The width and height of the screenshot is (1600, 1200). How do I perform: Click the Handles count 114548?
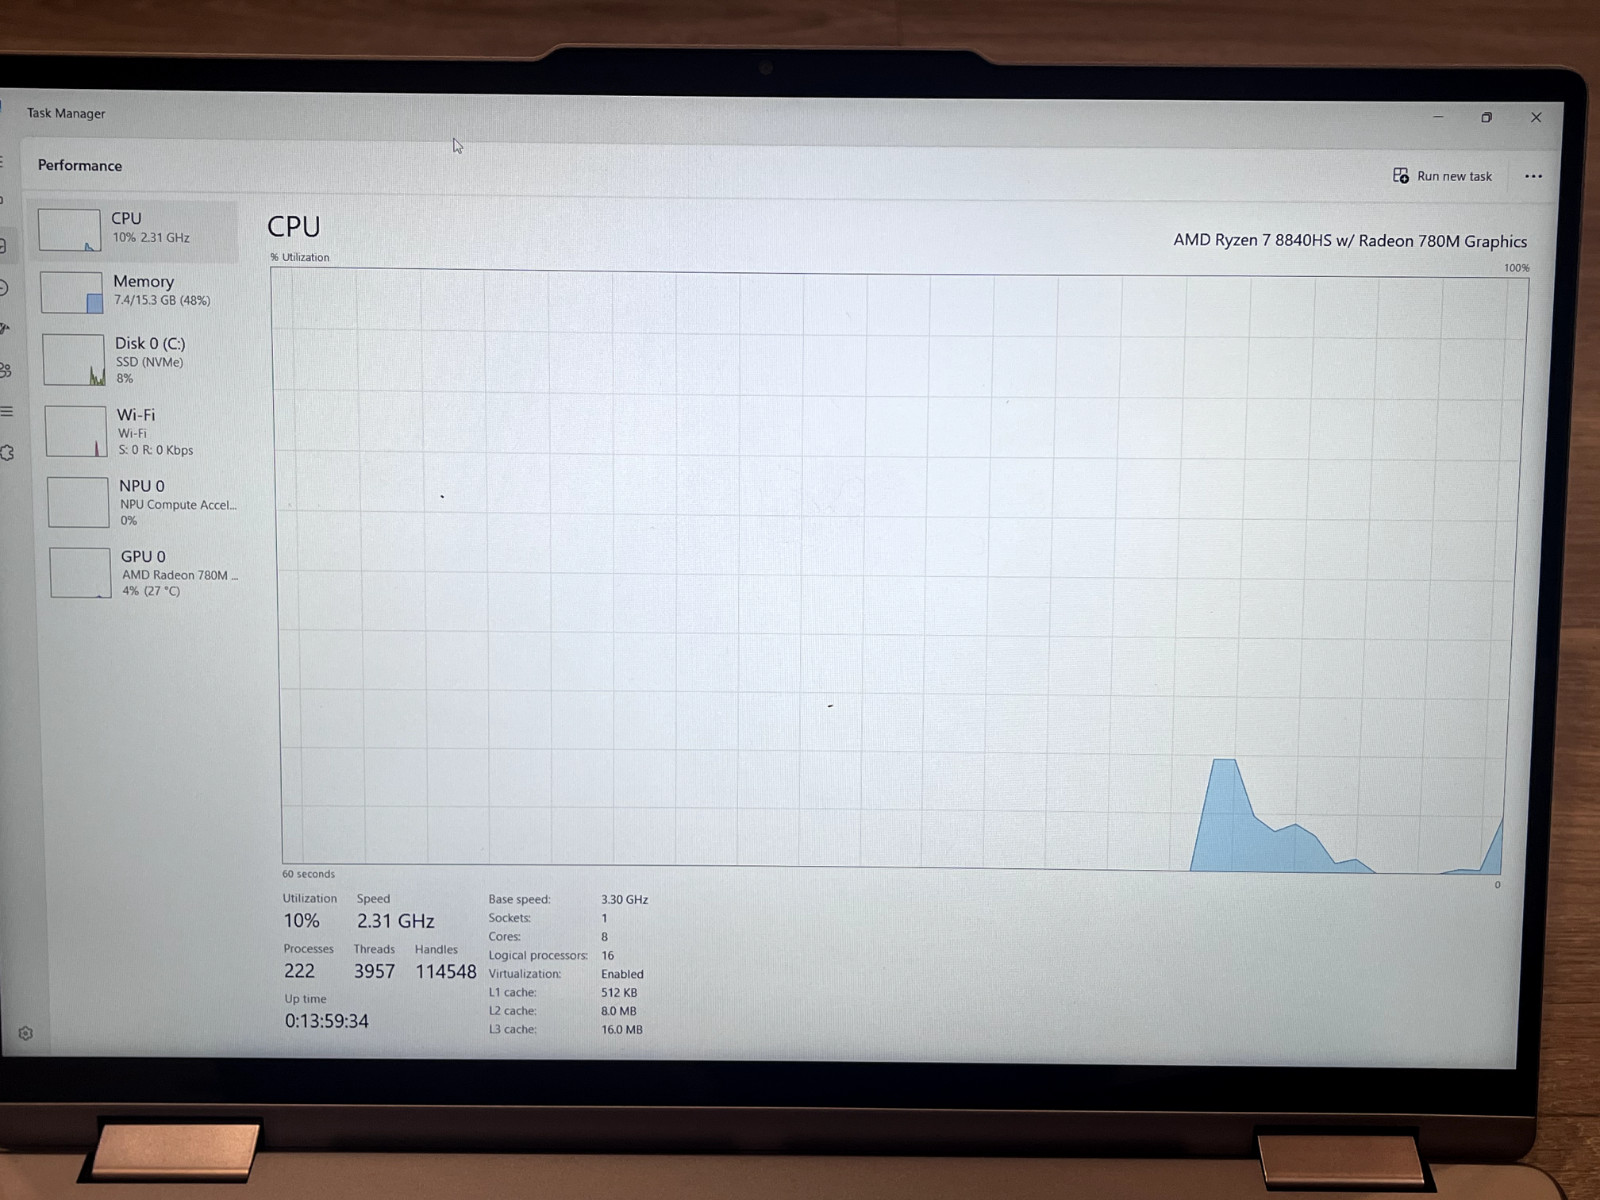click(x=446, y=971)
